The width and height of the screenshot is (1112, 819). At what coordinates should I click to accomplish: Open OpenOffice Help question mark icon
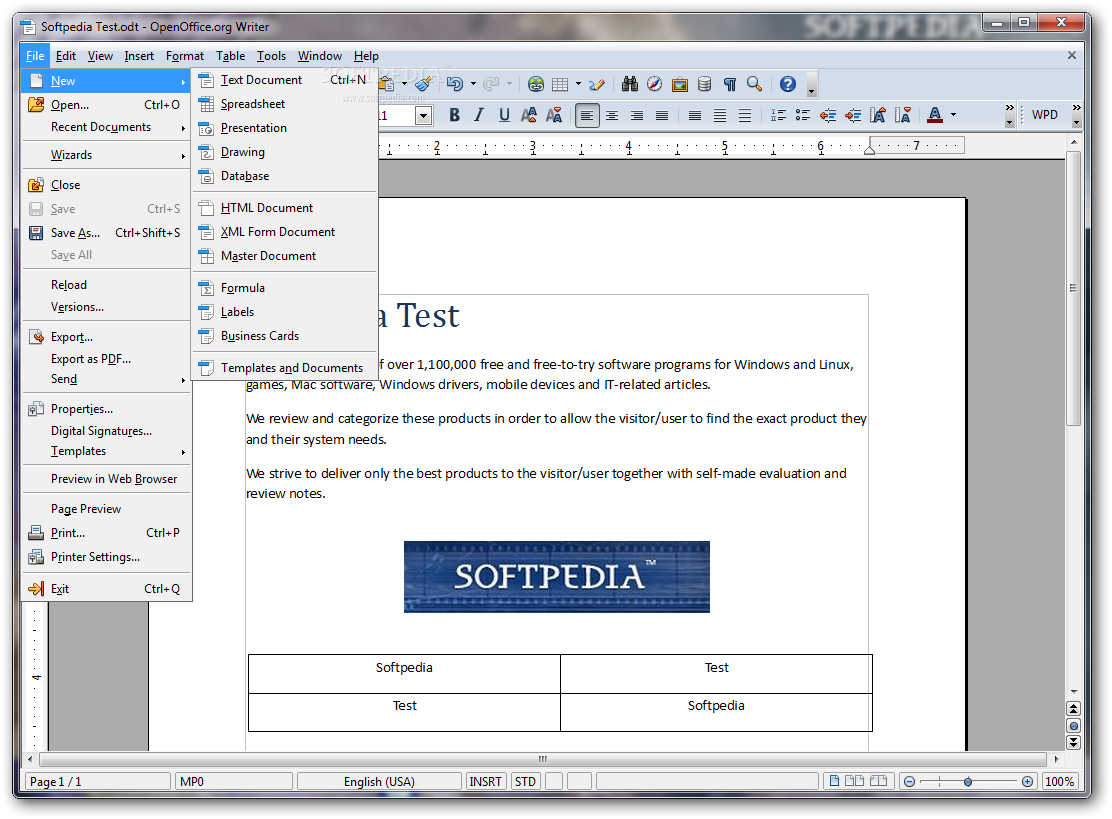tap(788, 84)
